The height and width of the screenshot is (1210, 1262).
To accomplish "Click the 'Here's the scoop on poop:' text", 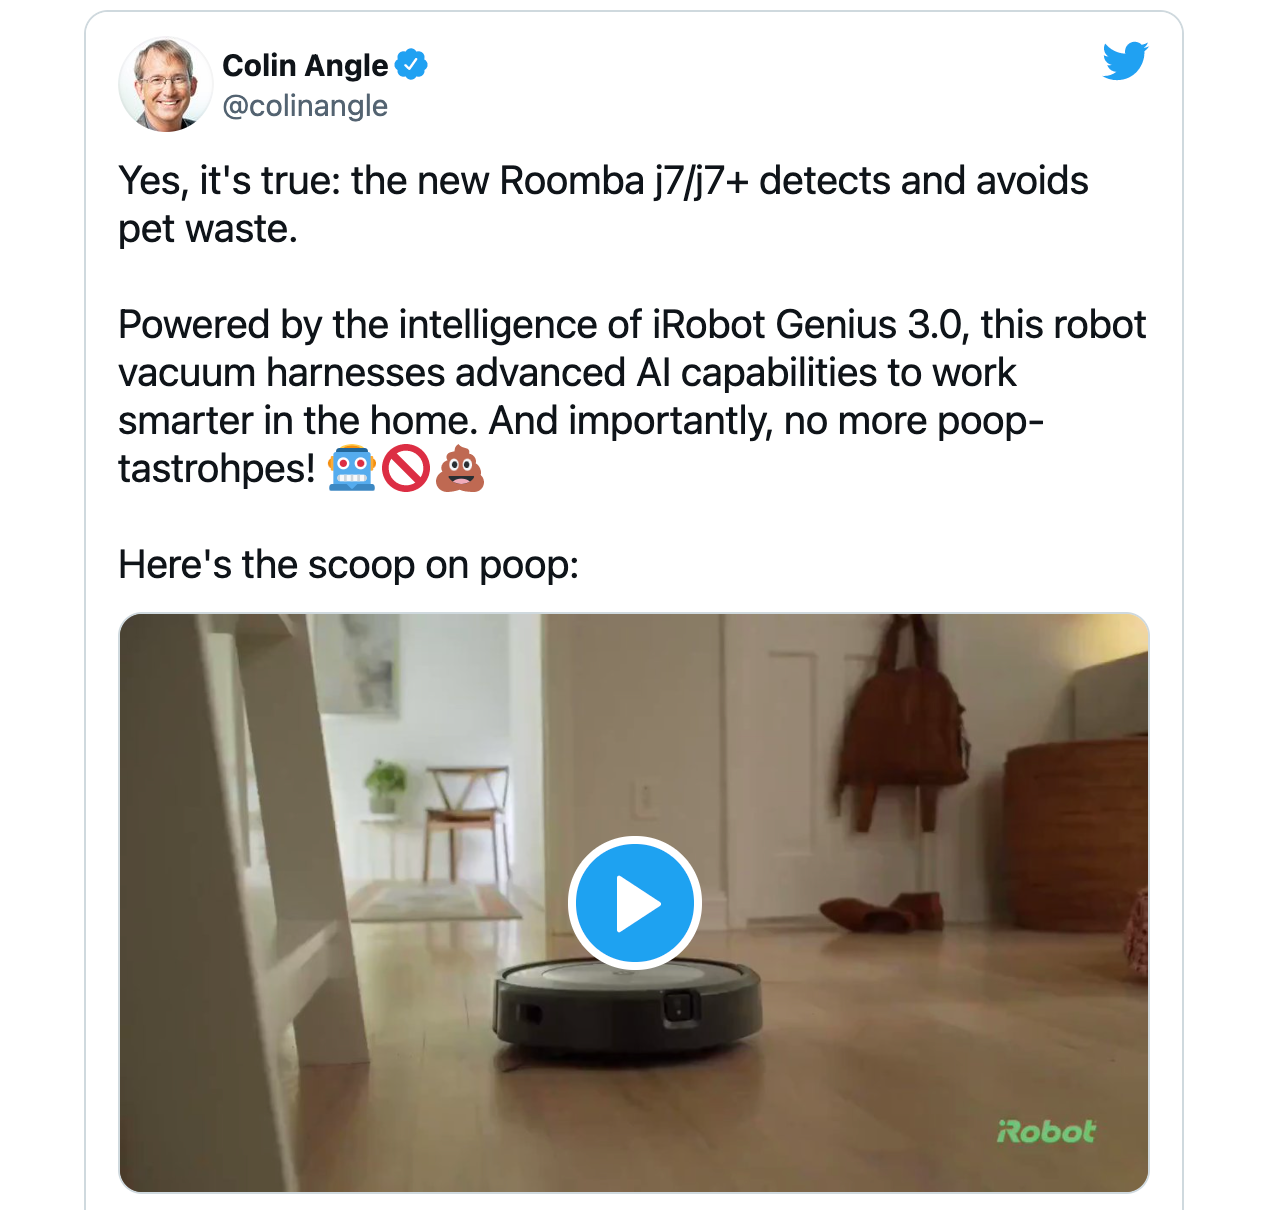I will click(x=348, y=565).
